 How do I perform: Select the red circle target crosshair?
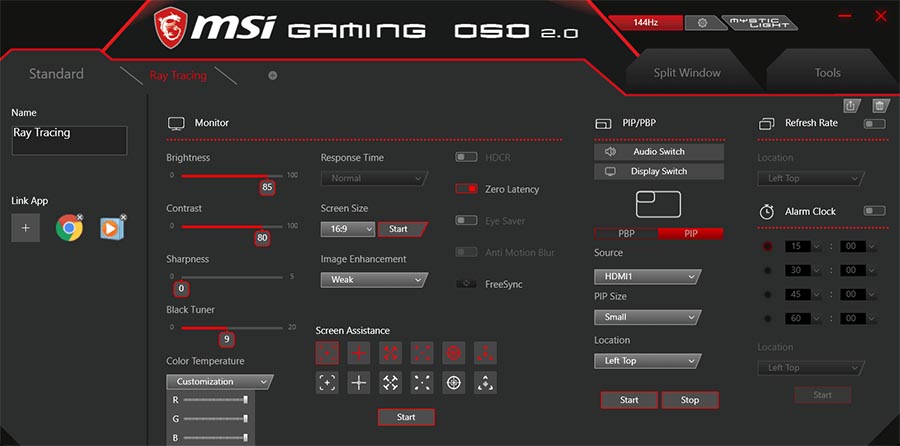click(453, 353)
